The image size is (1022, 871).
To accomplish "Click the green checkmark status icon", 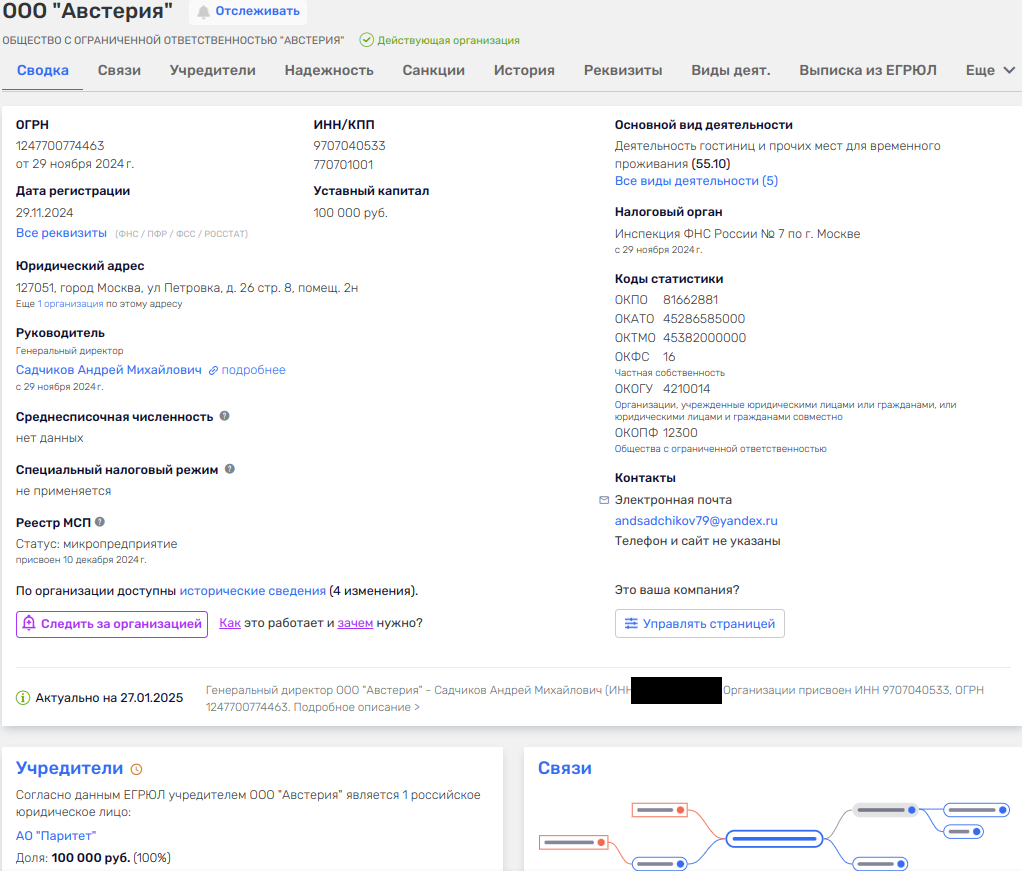I will (x=367, y=40).
